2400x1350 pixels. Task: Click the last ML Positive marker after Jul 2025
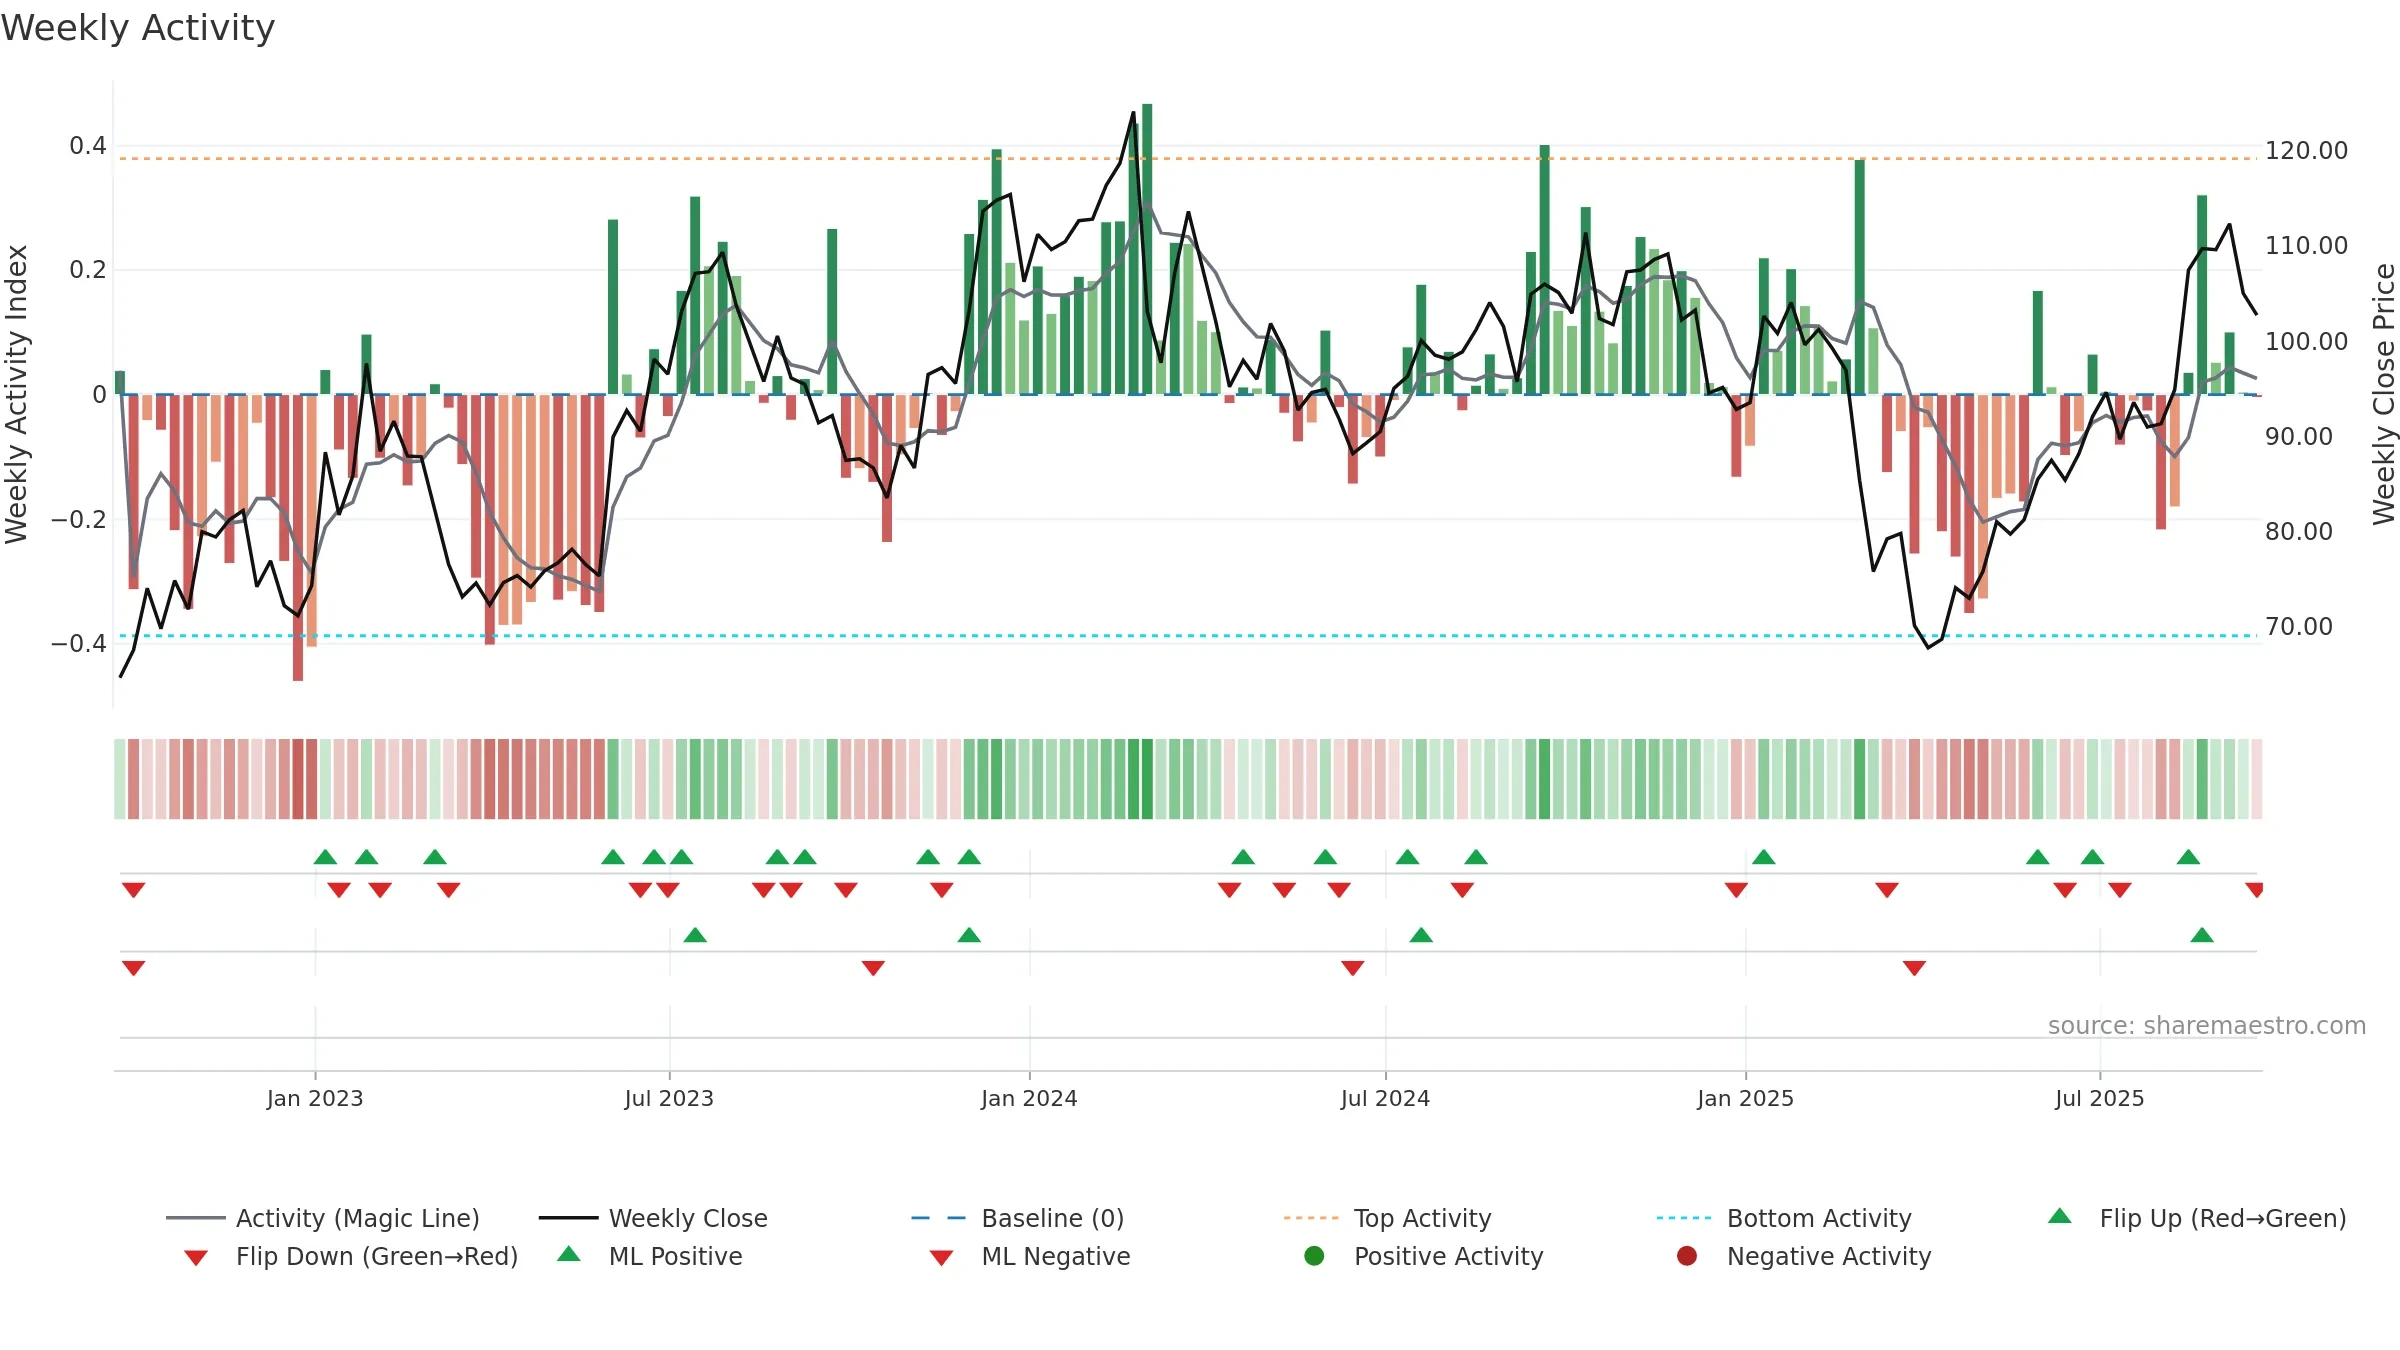point(2202,935)
